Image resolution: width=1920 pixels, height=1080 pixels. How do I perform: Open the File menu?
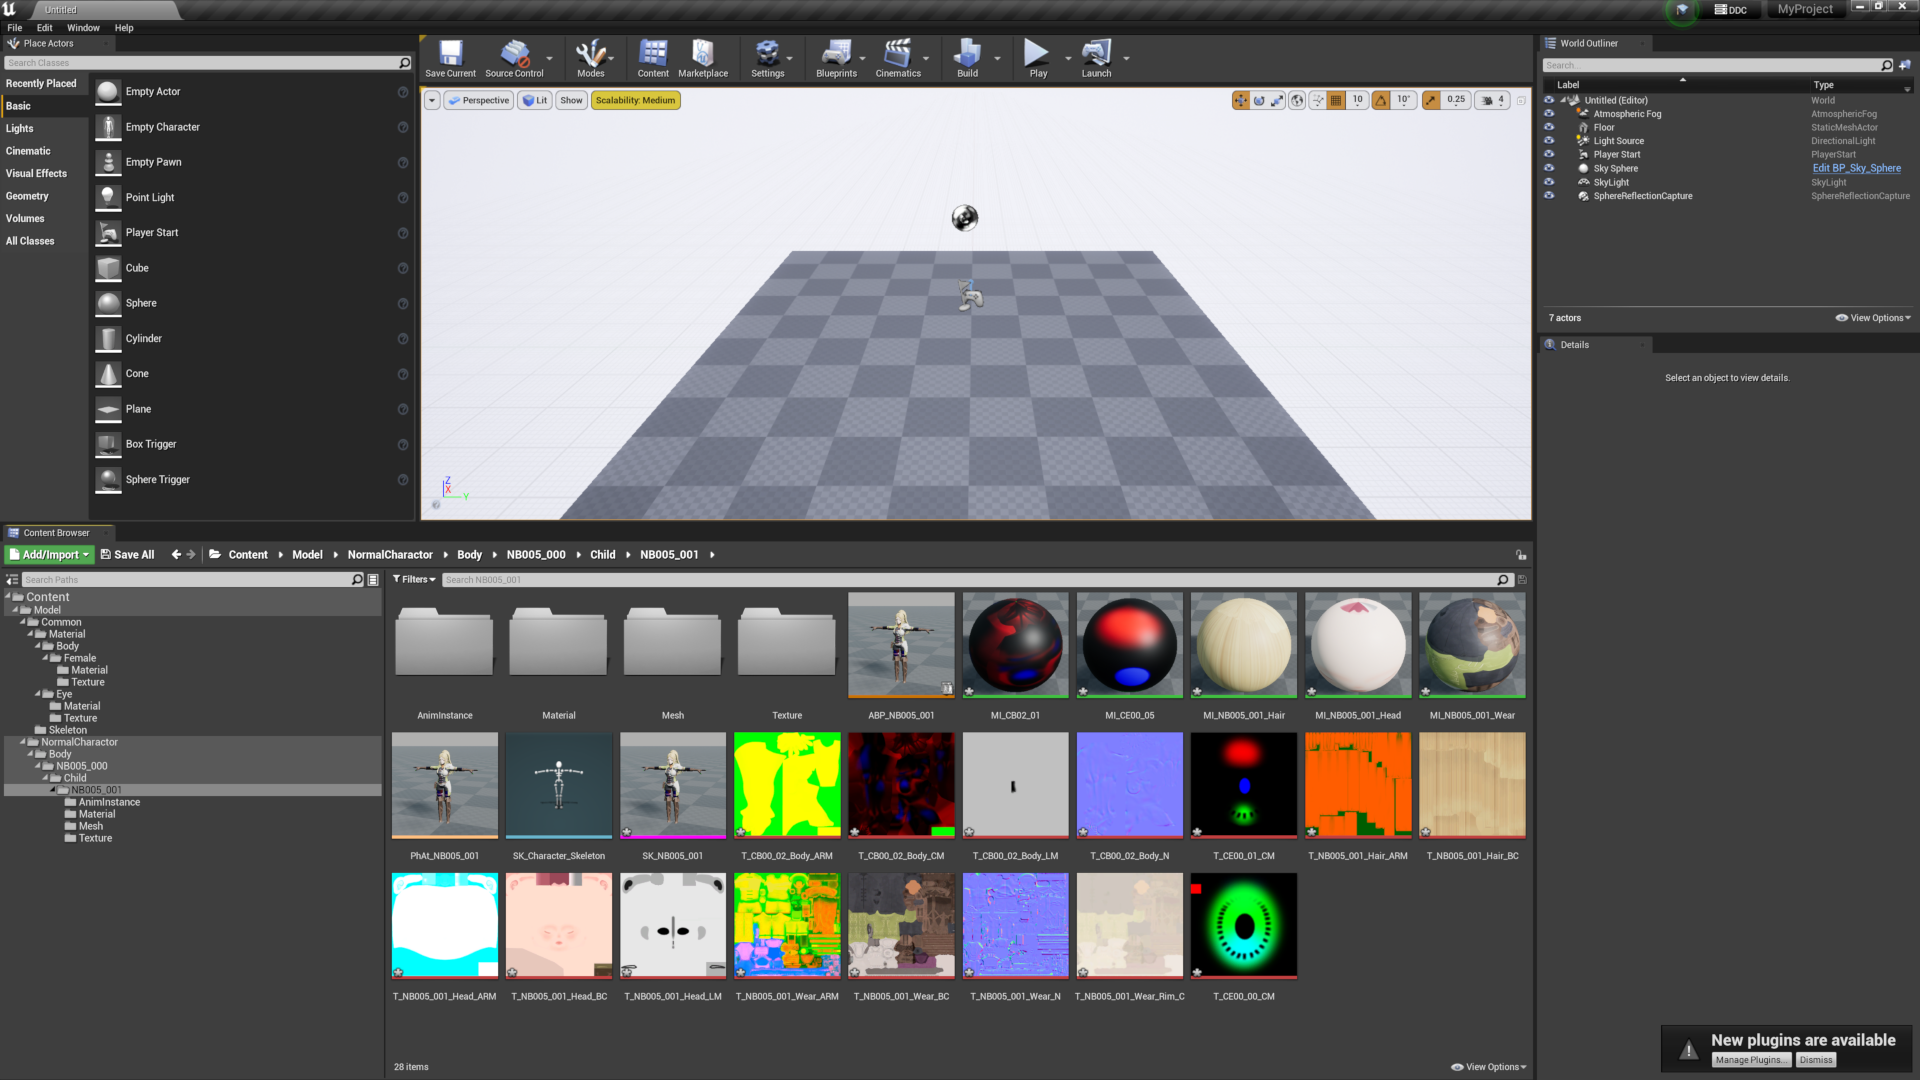pyautogui.click(x=15, y=28)
